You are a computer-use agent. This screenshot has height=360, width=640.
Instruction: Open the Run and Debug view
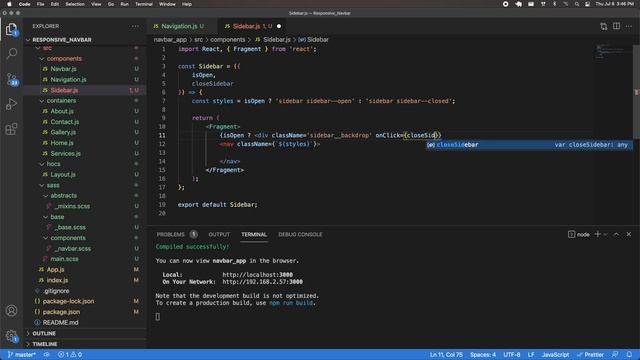[x=11, y=104]
